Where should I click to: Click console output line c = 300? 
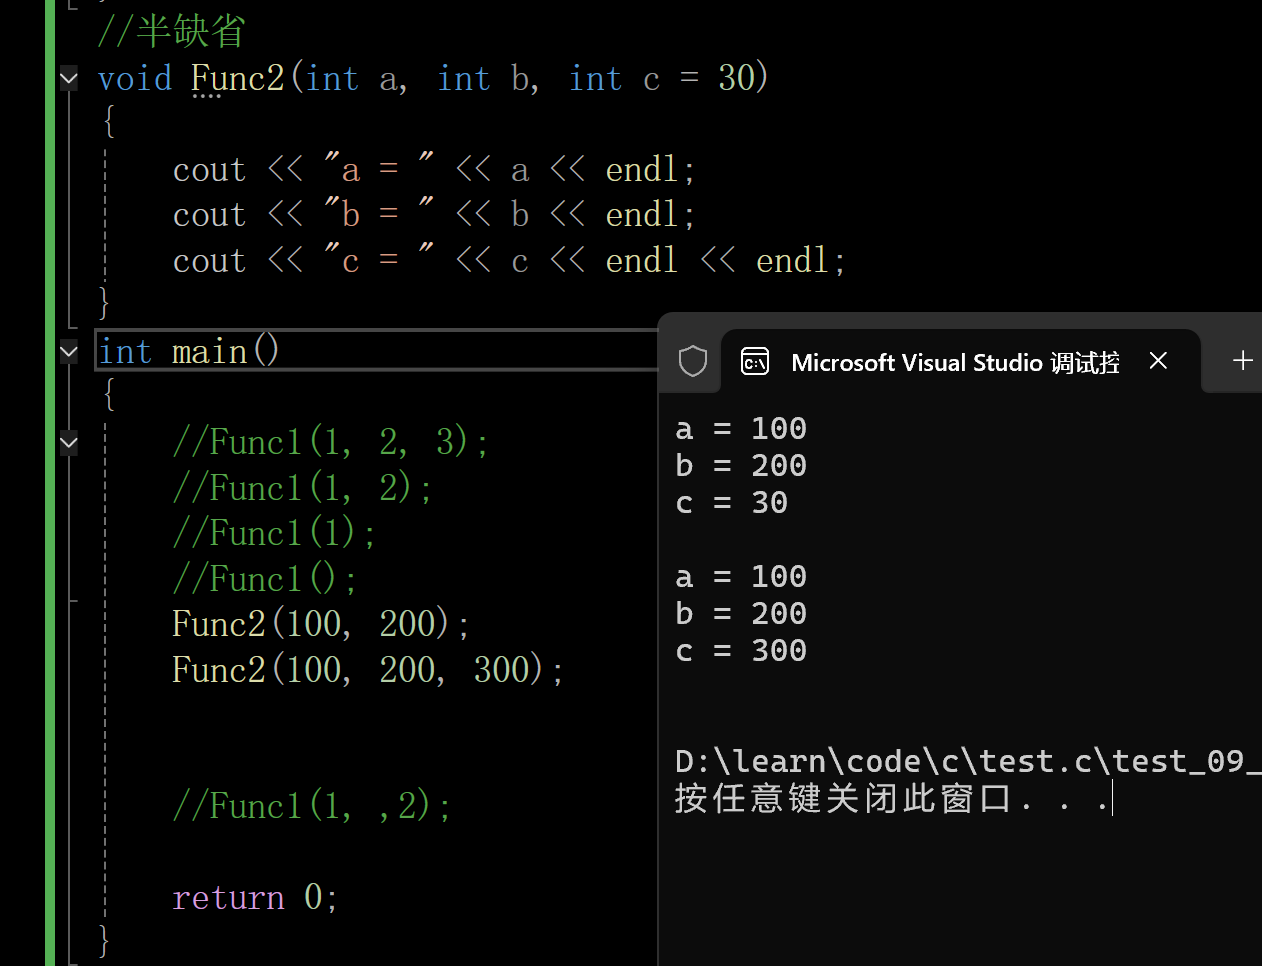coord(741,650)
